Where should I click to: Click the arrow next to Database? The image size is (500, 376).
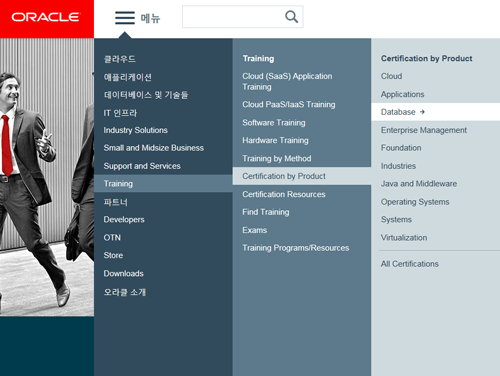(422, 112)
